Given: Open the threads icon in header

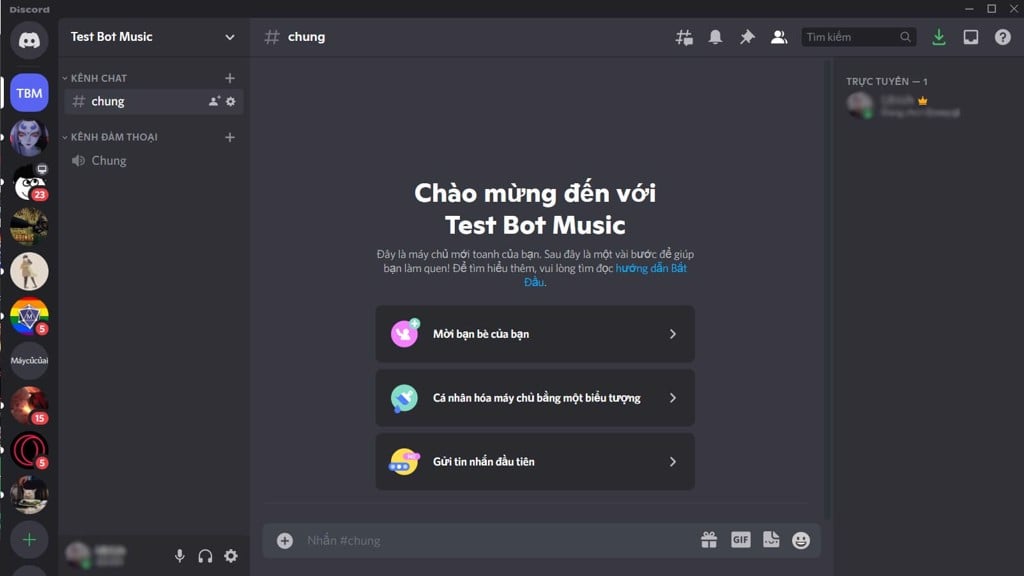Looking at the screenshot, I should [684, 37].
